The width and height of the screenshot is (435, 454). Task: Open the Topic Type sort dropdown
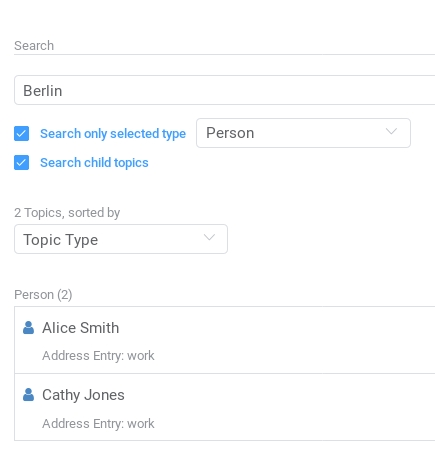point(121,239)
